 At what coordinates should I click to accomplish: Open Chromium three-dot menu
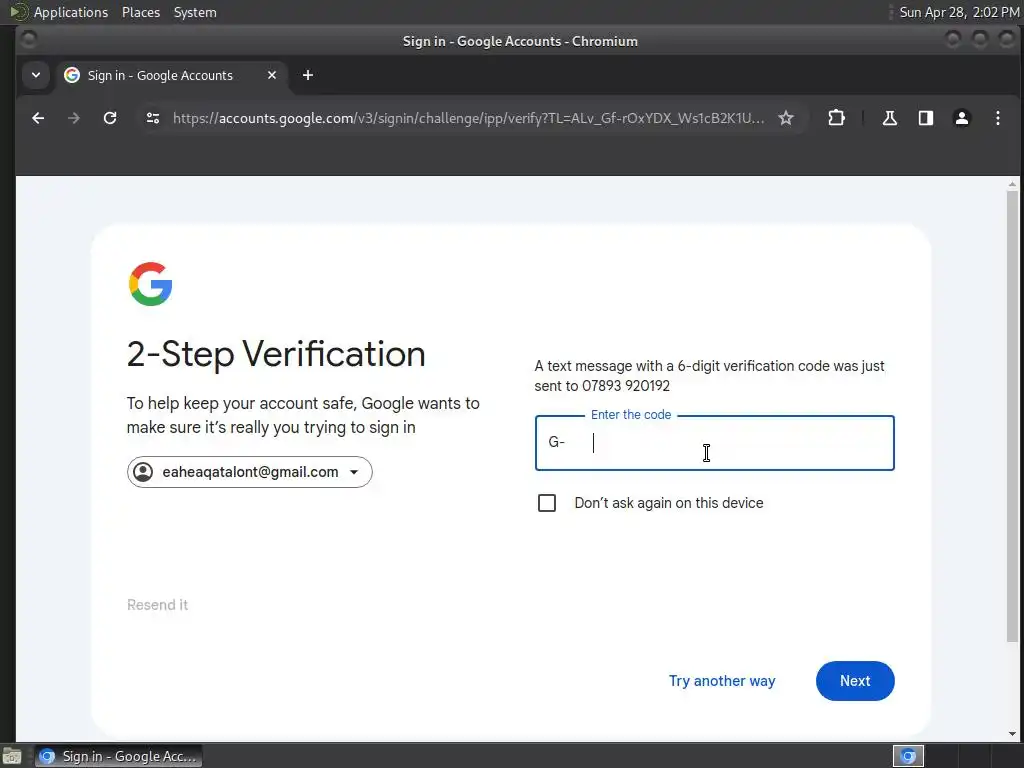pyautogui.click(x=997, y=118)
